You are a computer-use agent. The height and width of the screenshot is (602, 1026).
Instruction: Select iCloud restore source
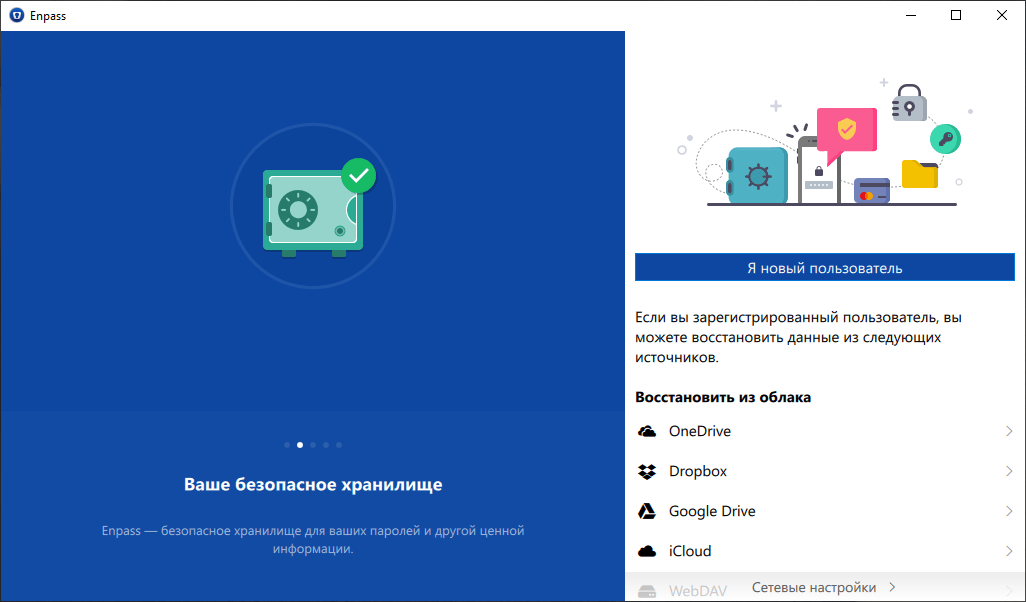[824, 551]
